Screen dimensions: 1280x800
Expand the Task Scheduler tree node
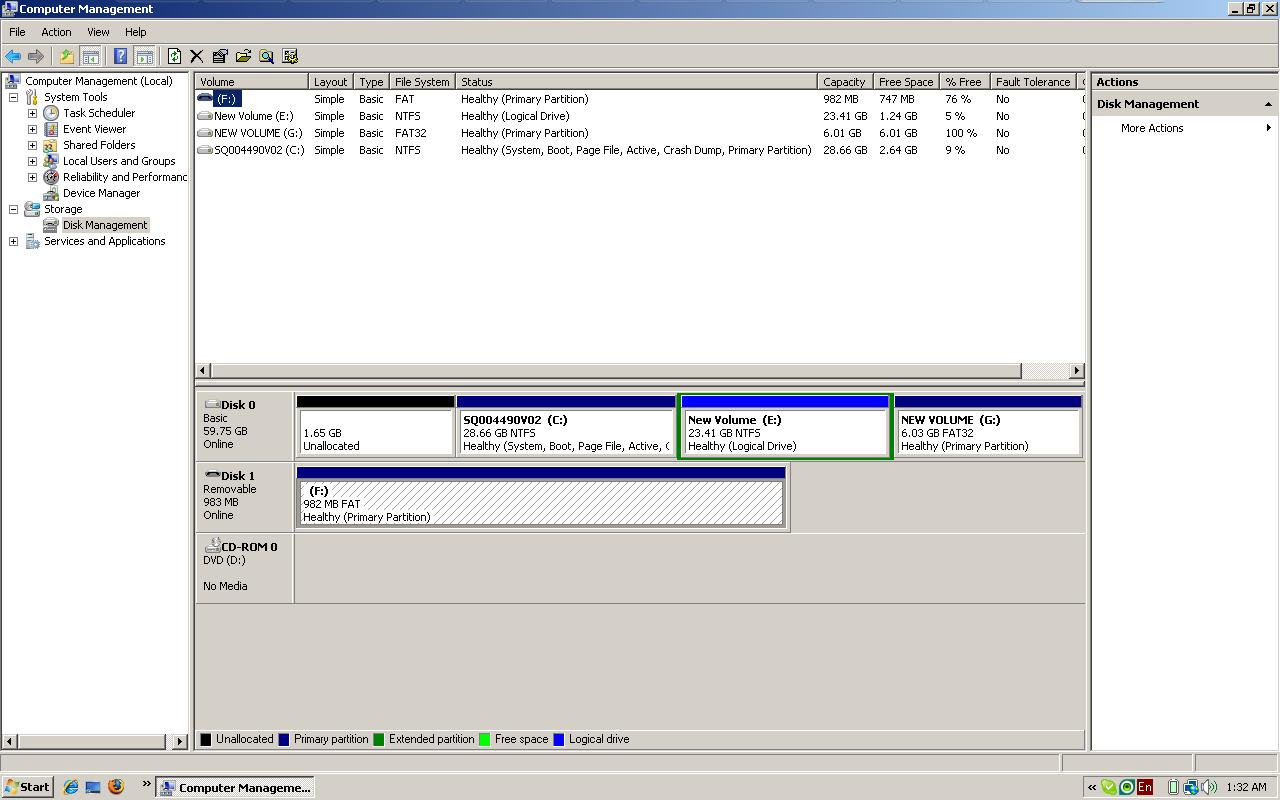point(32,113)
